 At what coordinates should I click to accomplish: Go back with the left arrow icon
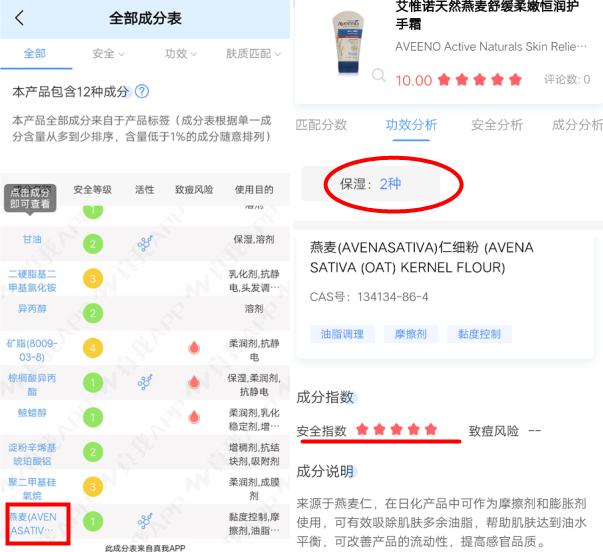coord(19,18)
